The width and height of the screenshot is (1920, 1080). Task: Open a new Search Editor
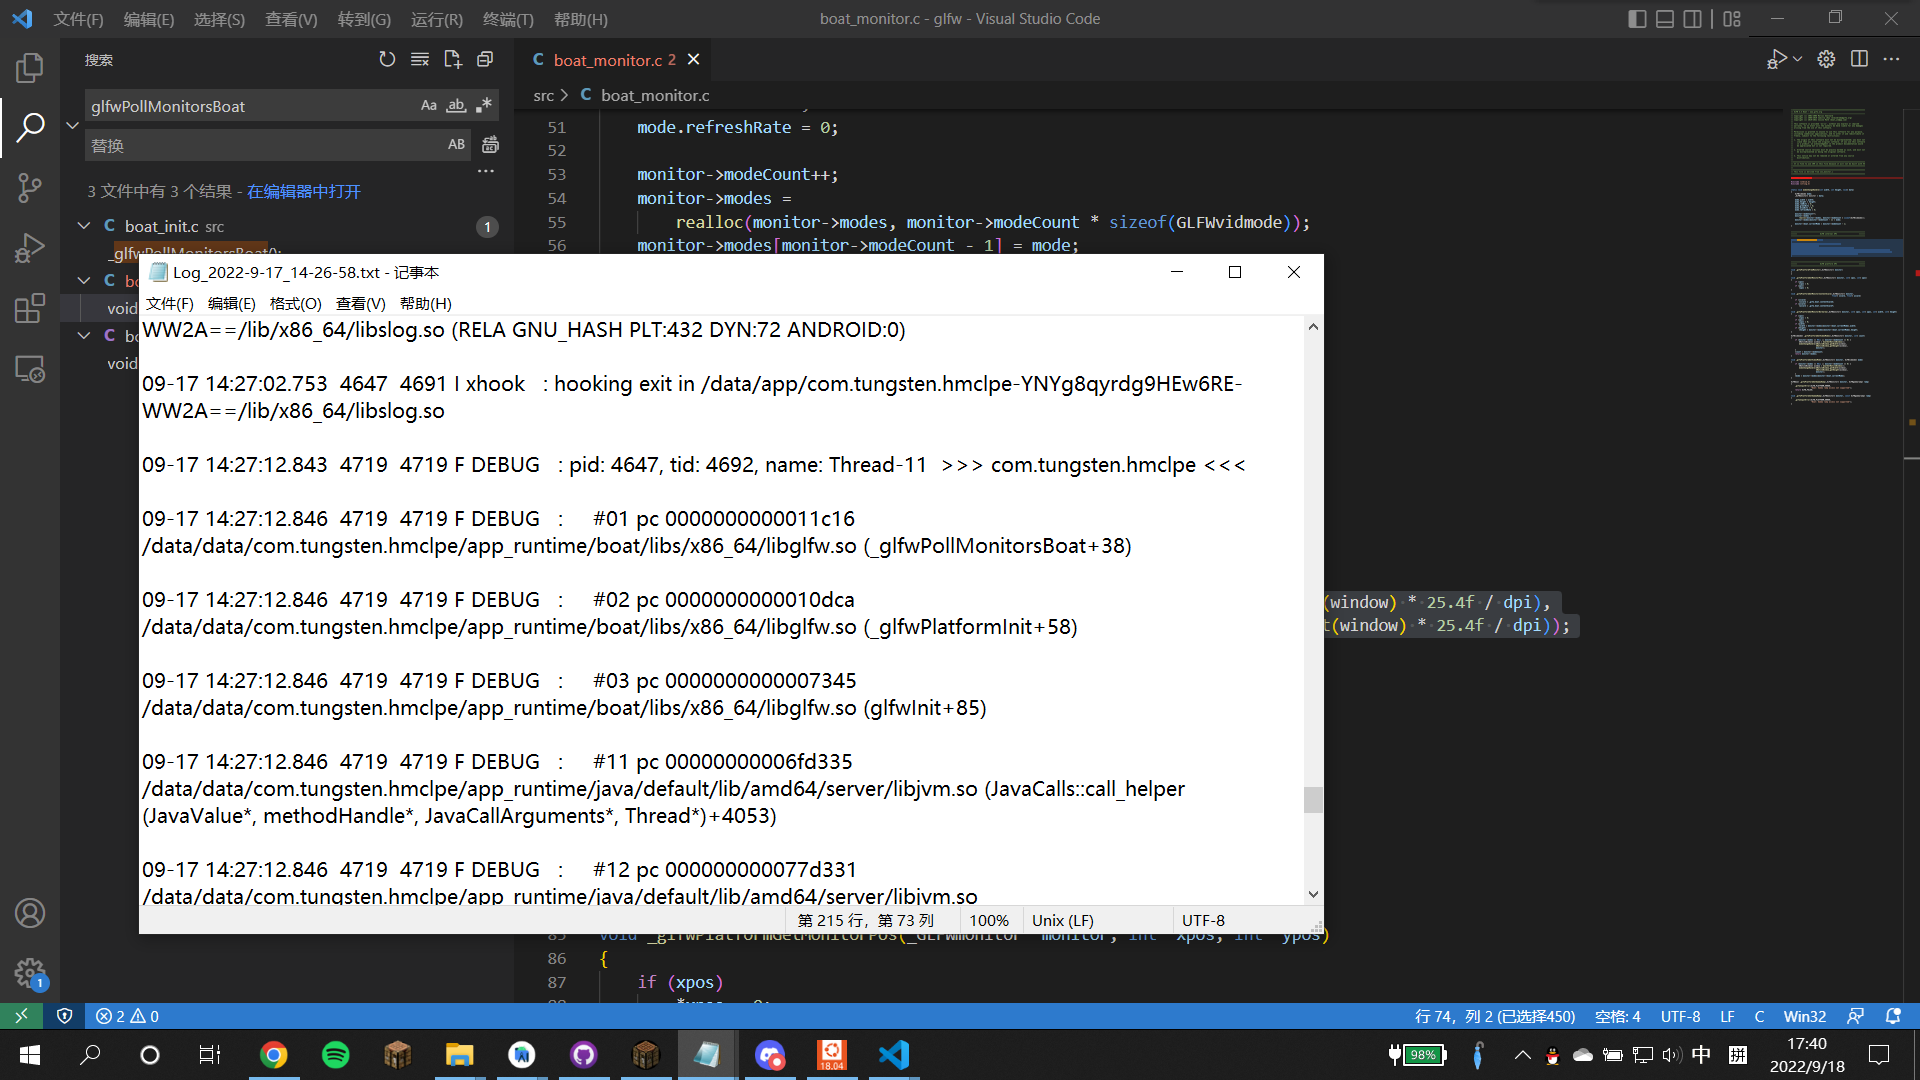point(452,59)
